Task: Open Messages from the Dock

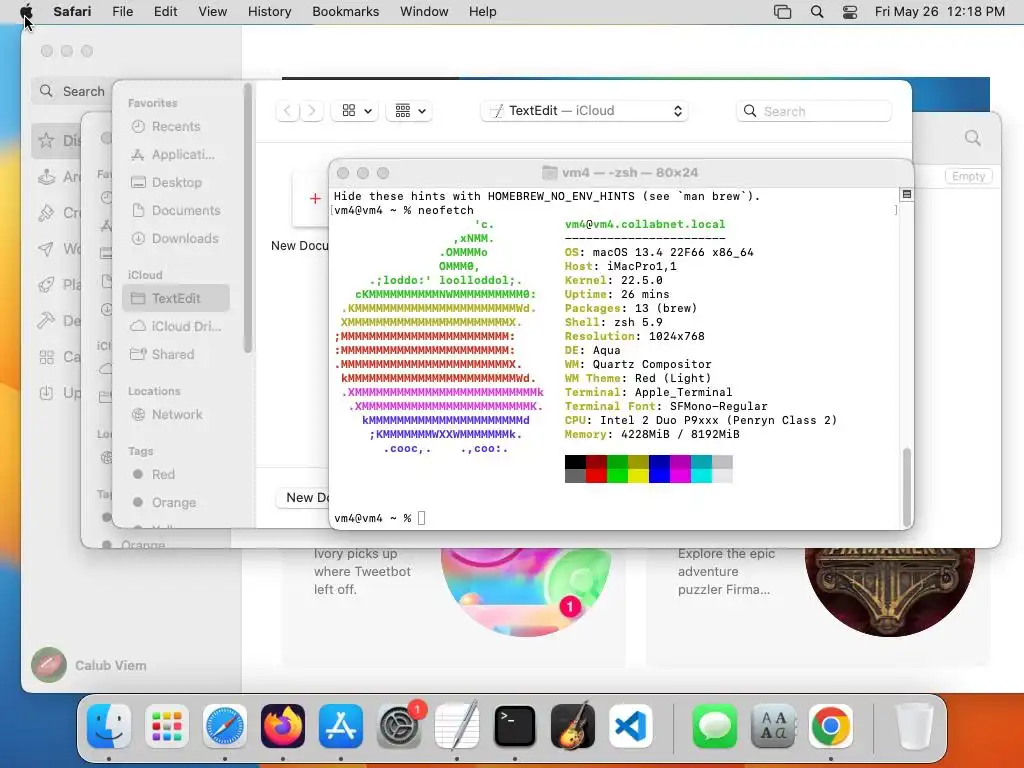Action: click(x=714, y=726)
